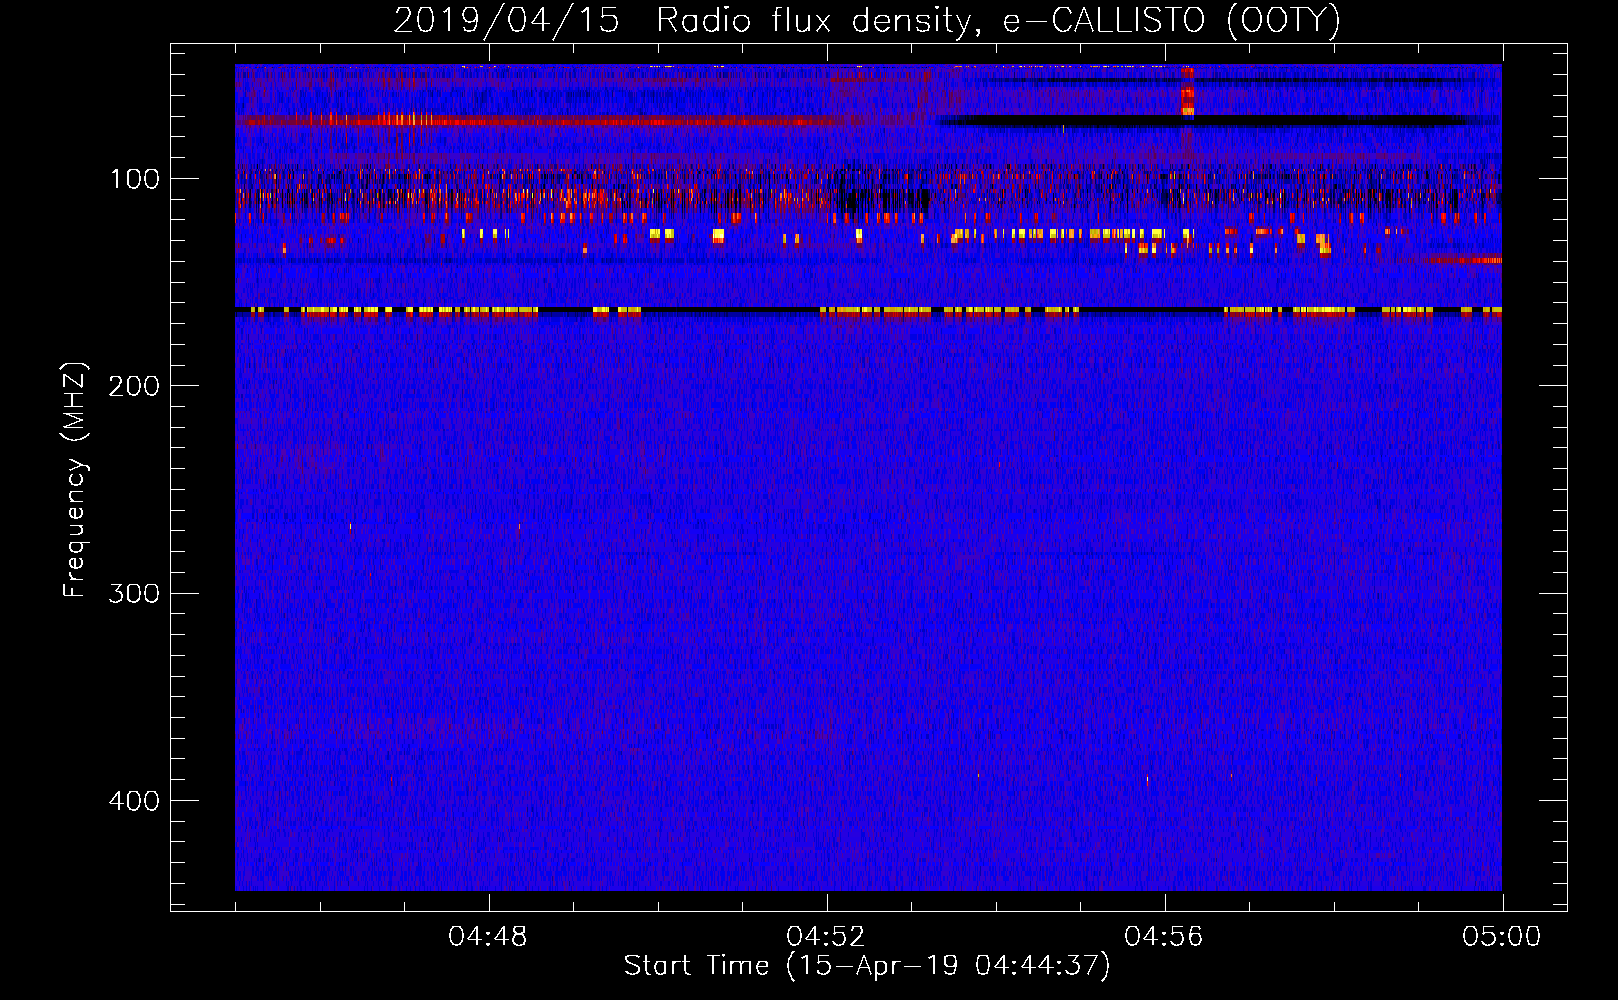
Task: Click the 04:56 time tick label
Action: click(1164, 937)
